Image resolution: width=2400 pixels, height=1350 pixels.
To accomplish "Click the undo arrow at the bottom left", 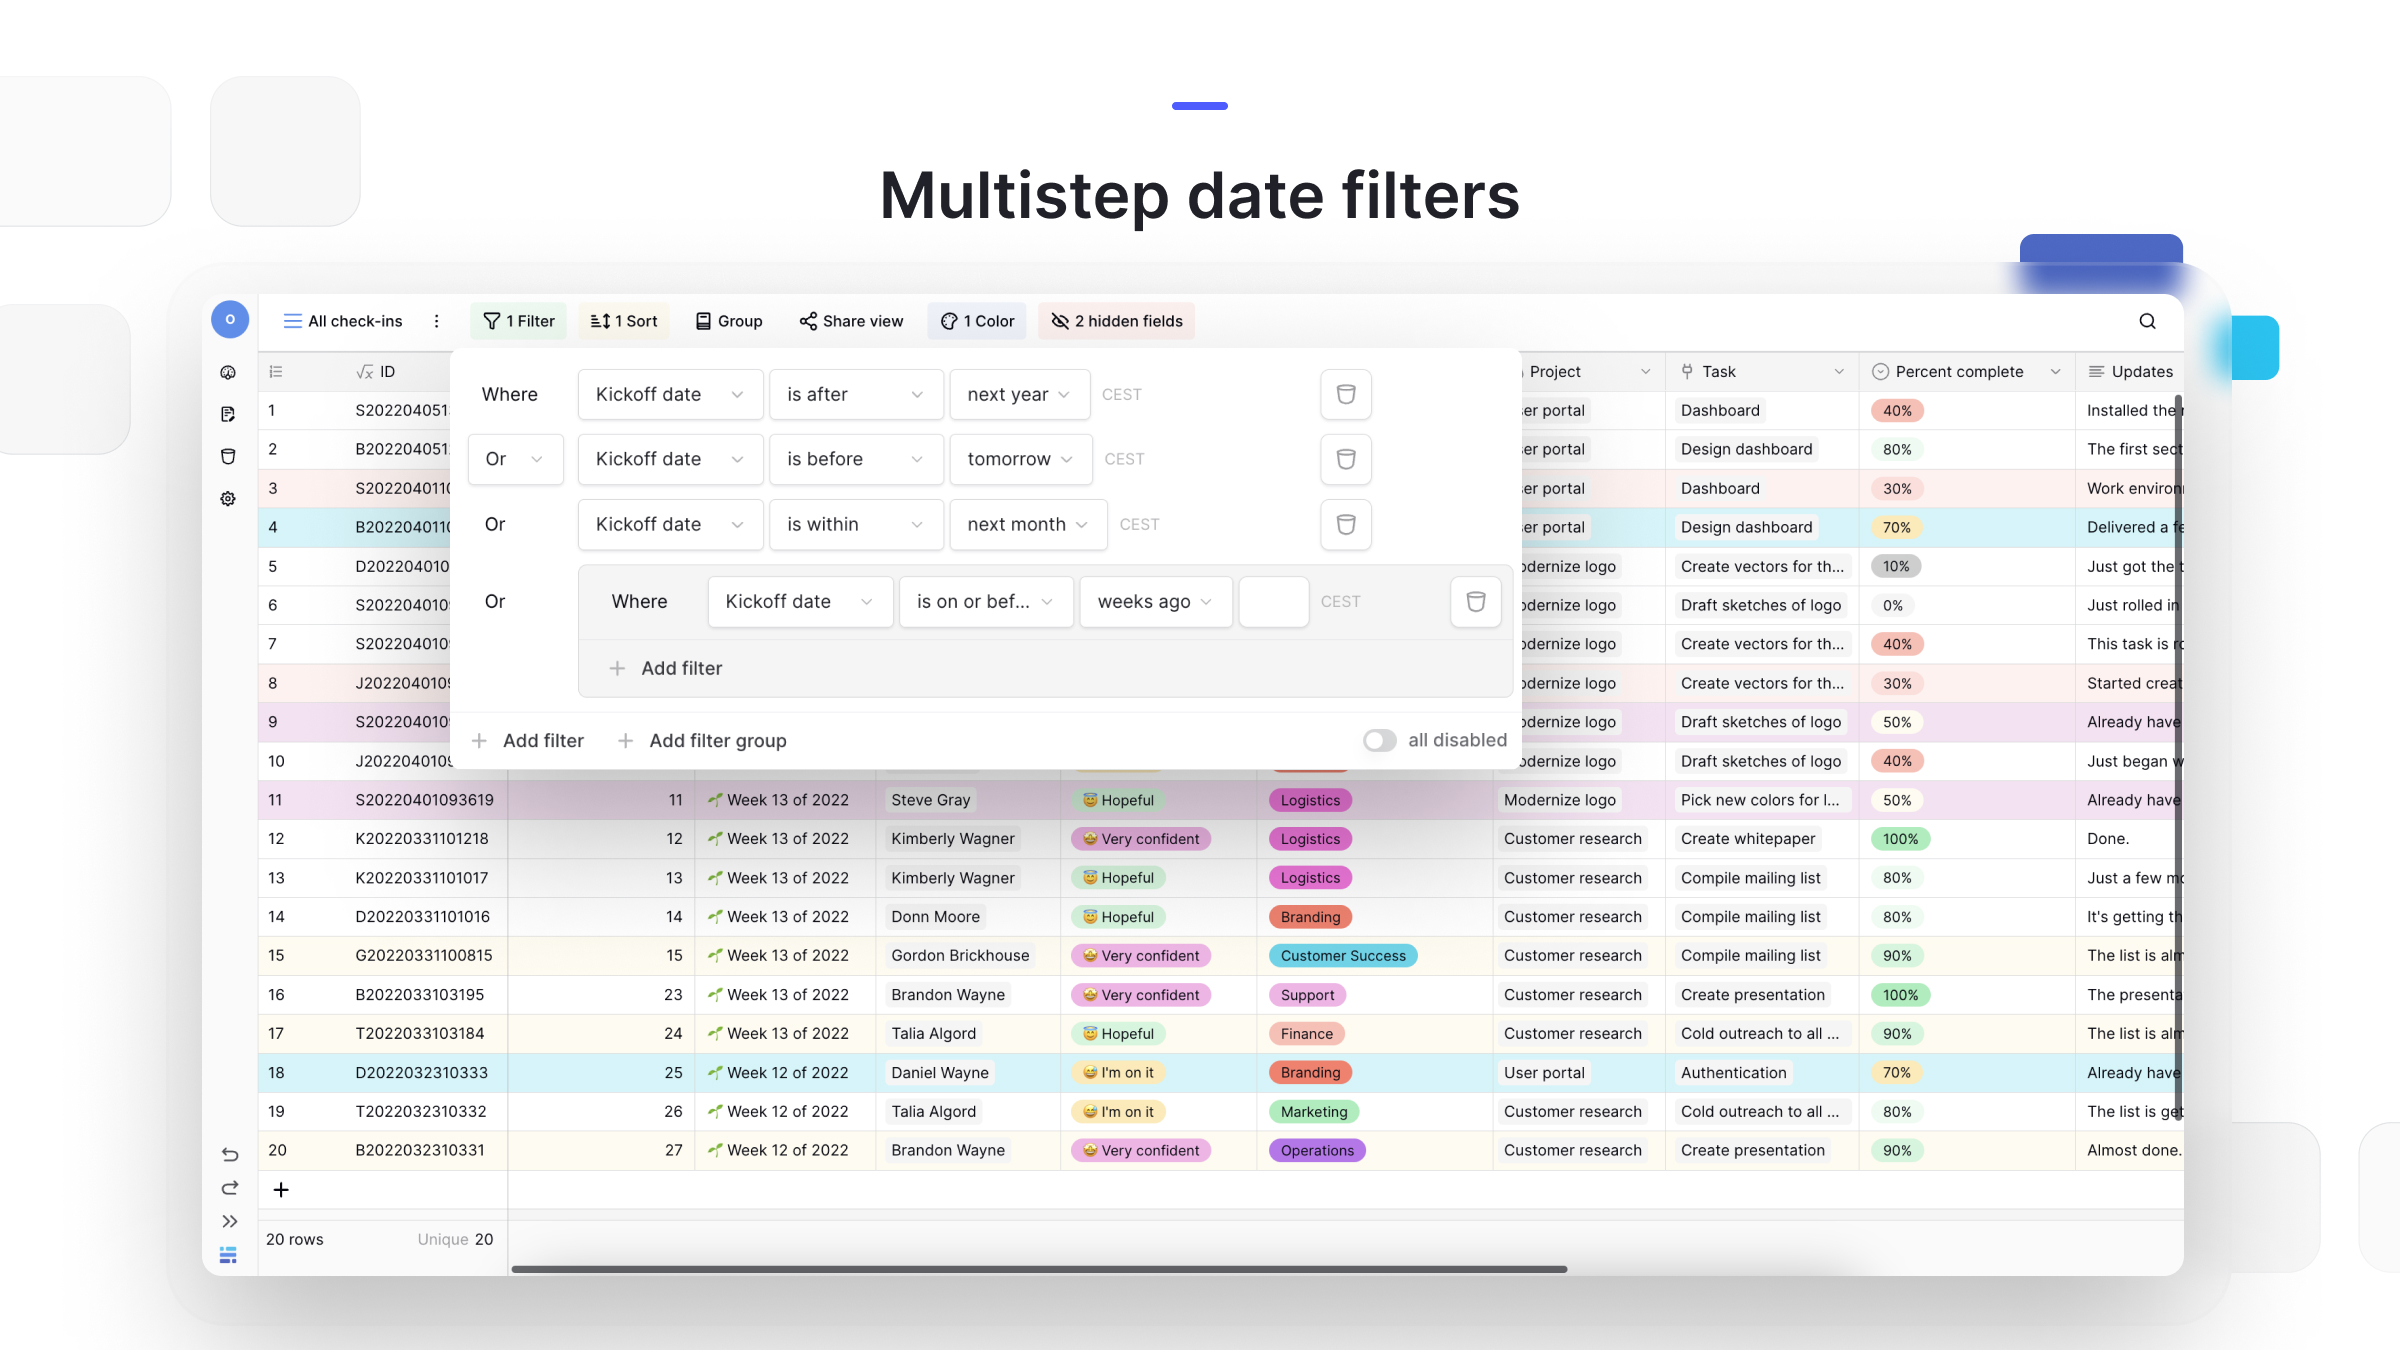I will pos(229,1154).
